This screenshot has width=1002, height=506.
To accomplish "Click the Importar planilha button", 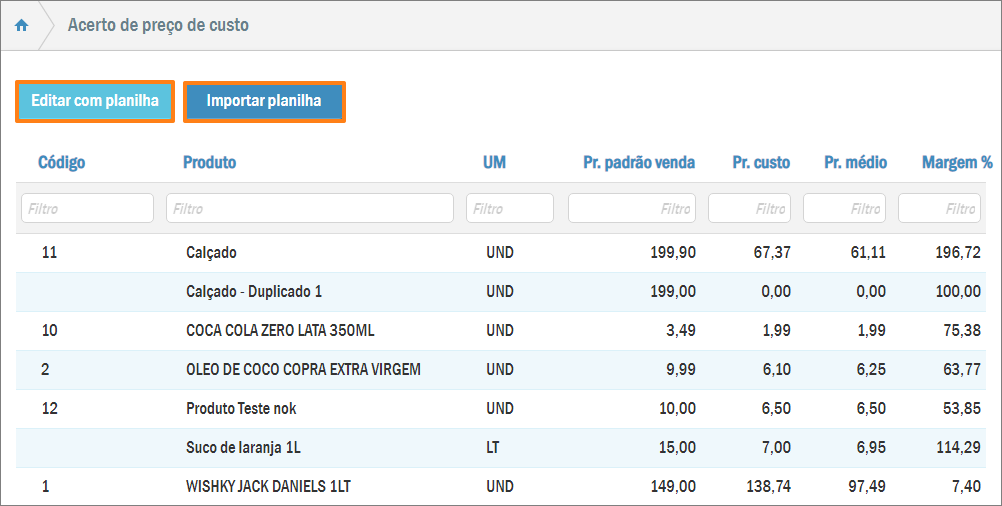I will coord(264,101).
